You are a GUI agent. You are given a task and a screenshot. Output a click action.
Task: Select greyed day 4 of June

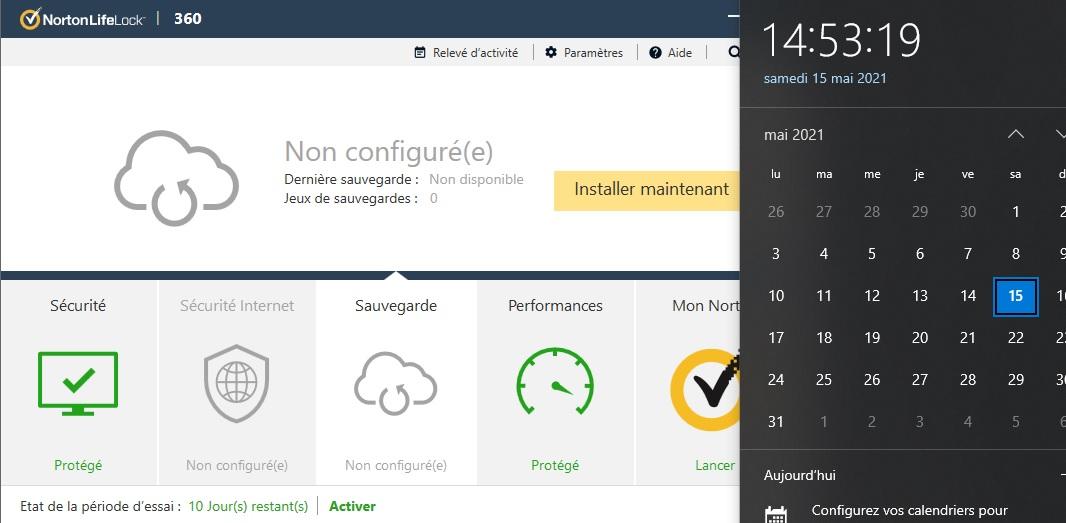pyautogui.click(x=968, y=422)
